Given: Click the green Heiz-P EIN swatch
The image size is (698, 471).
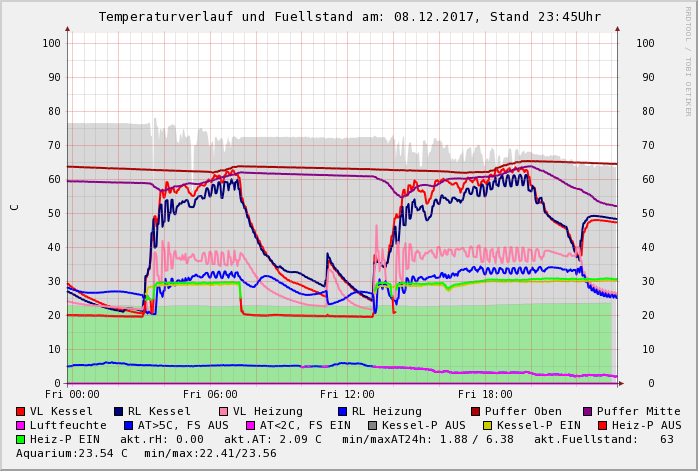Looking at the screenshot, I should pyautogui.click(x=21, y=439).
